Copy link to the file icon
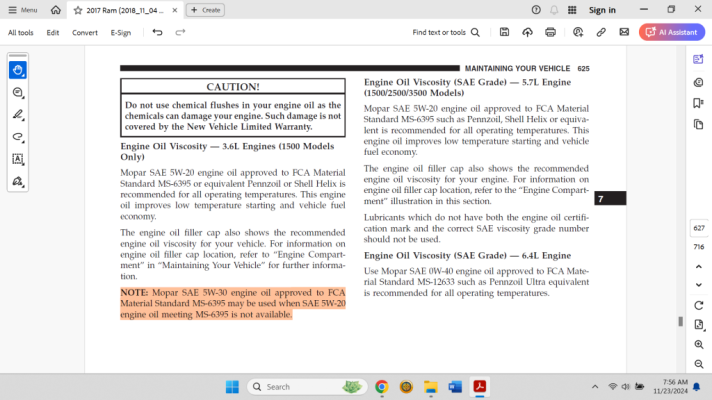Viewport: 712px width, 400px height. 601,32
